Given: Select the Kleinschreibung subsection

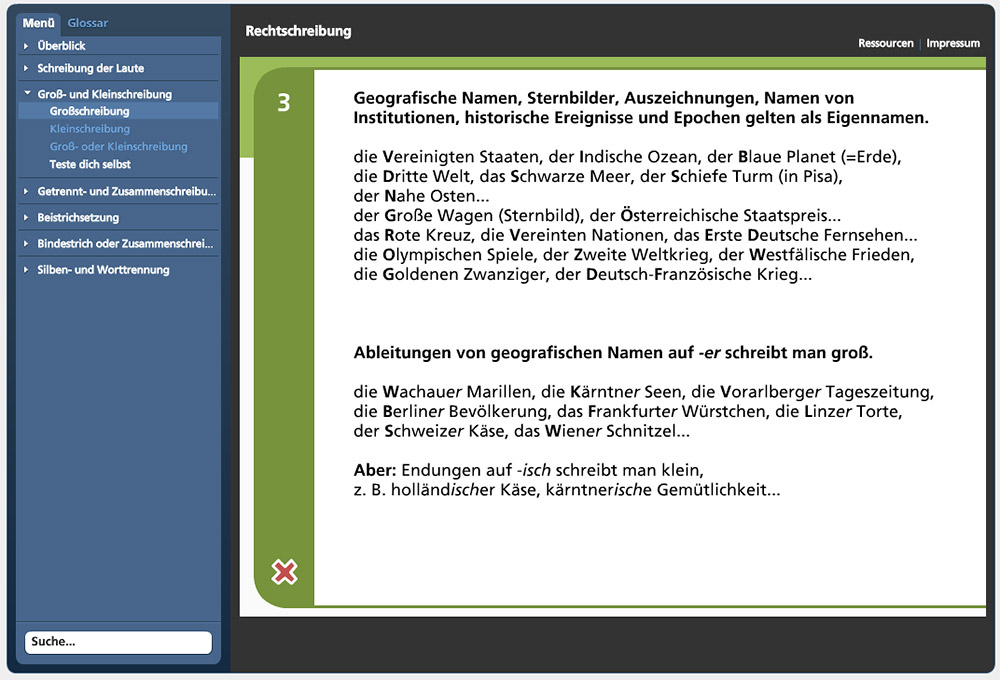Looking at the screenshot, I should [x=90, y=129].
